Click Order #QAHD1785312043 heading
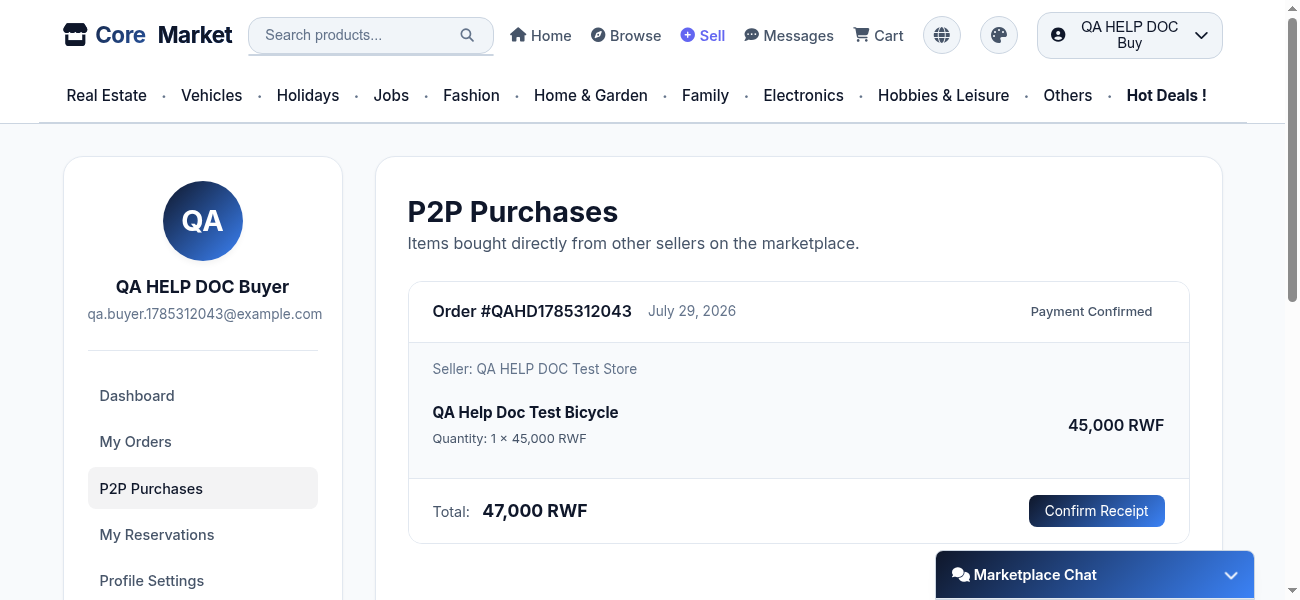The image size is (1300, 600). [x=532, y=311]
